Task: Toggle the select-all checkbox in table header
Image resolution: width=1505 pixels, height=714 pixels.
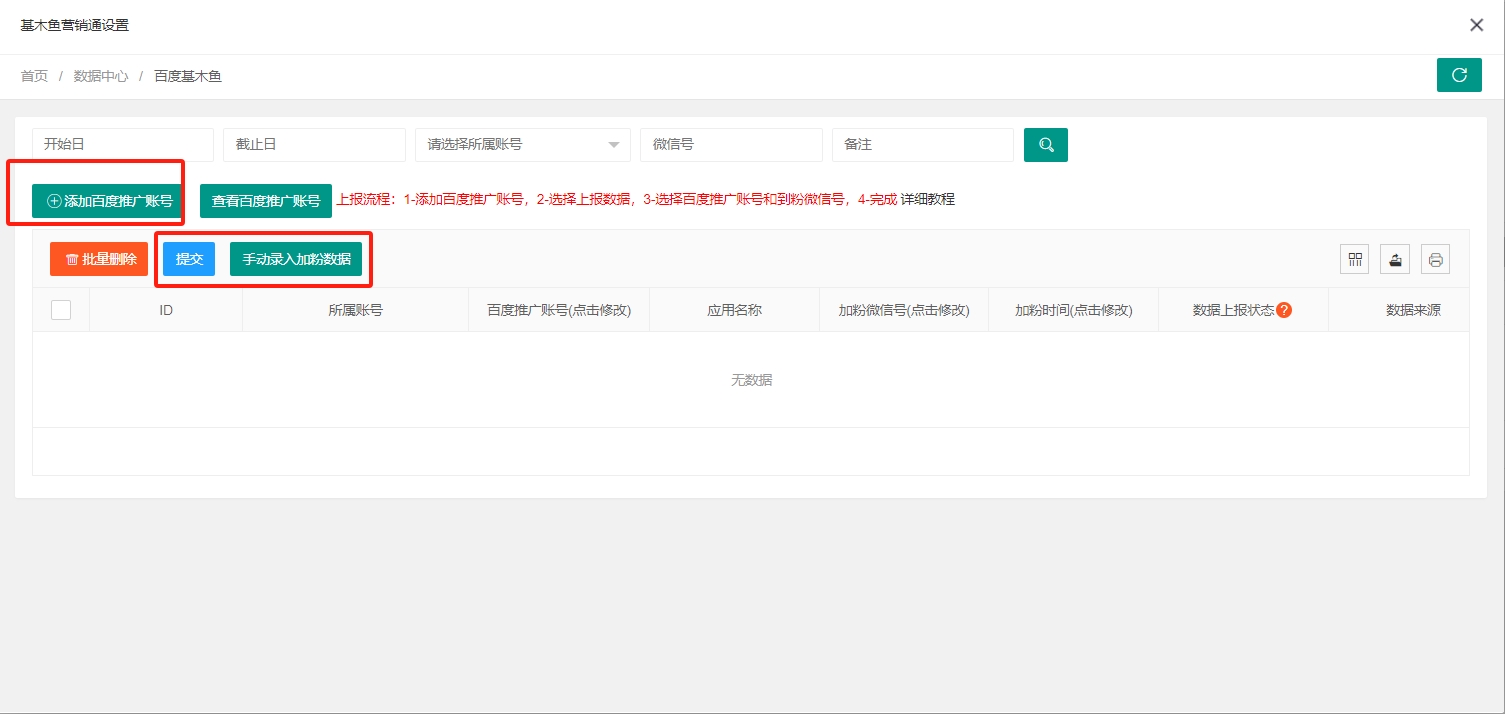Action: [x=61, y=310]
